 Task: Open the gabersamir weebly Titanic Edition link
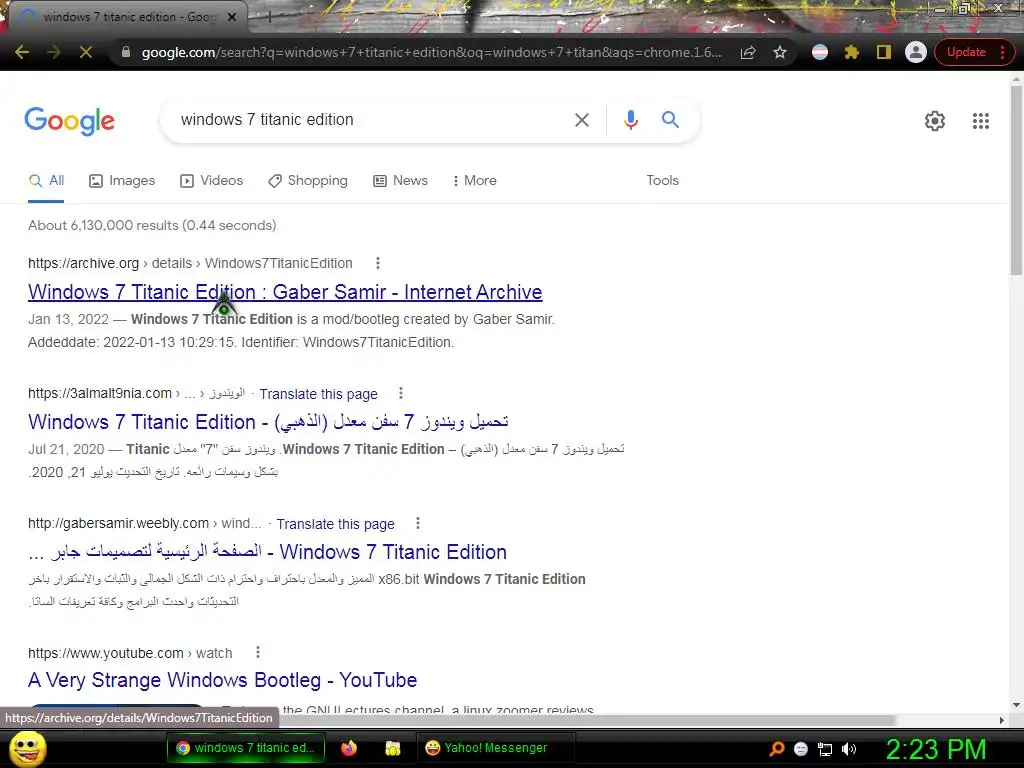(x=267, y=552)
